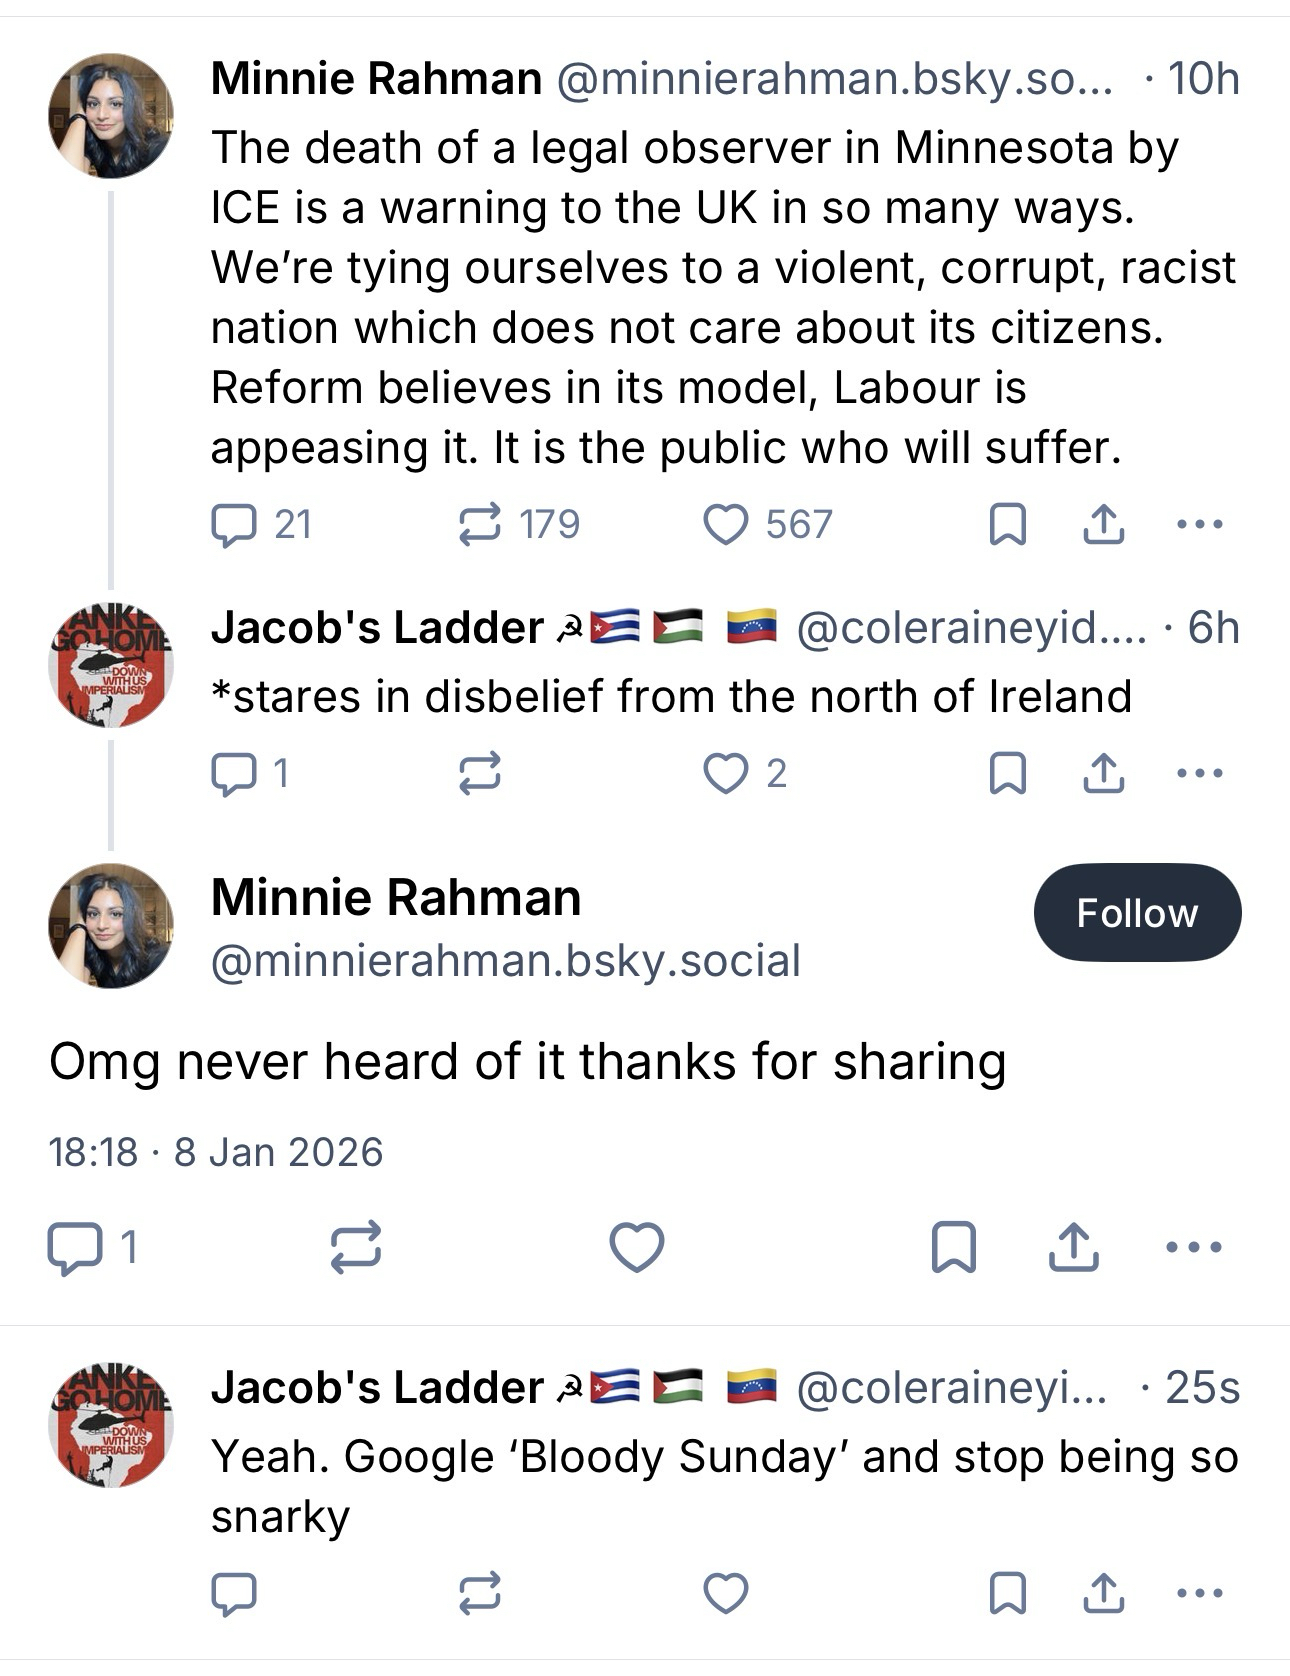Reply to the Minnesota ICE post
The image size is (1290, 1676).
pos(234,525)
